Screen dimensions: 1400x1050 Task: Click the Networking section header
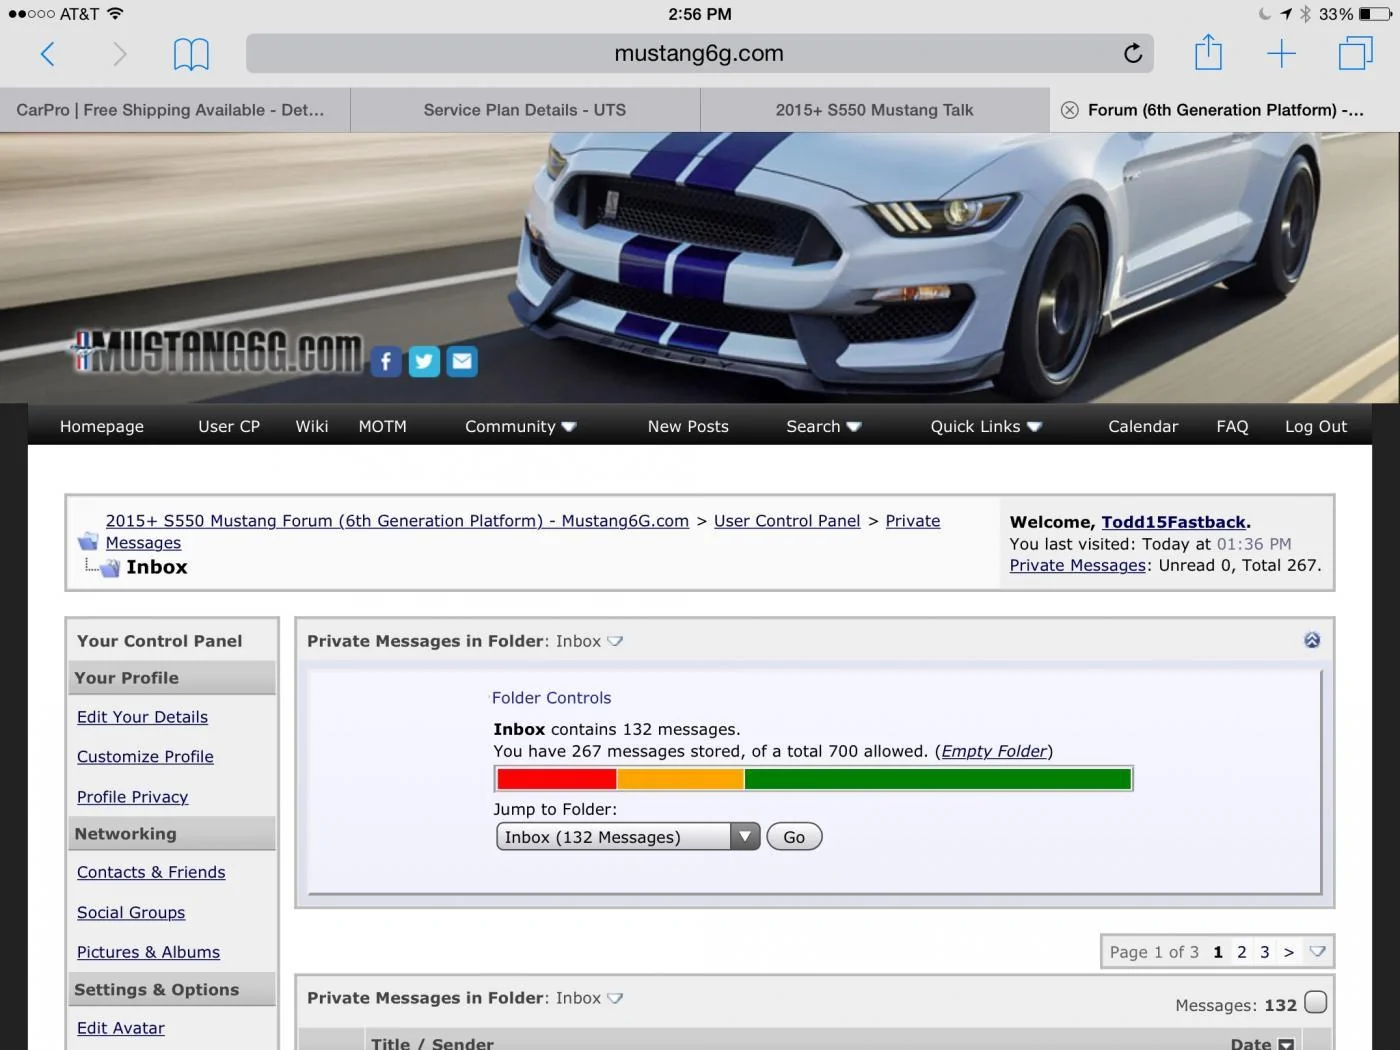pyautogui.click(x=172, y=834)
